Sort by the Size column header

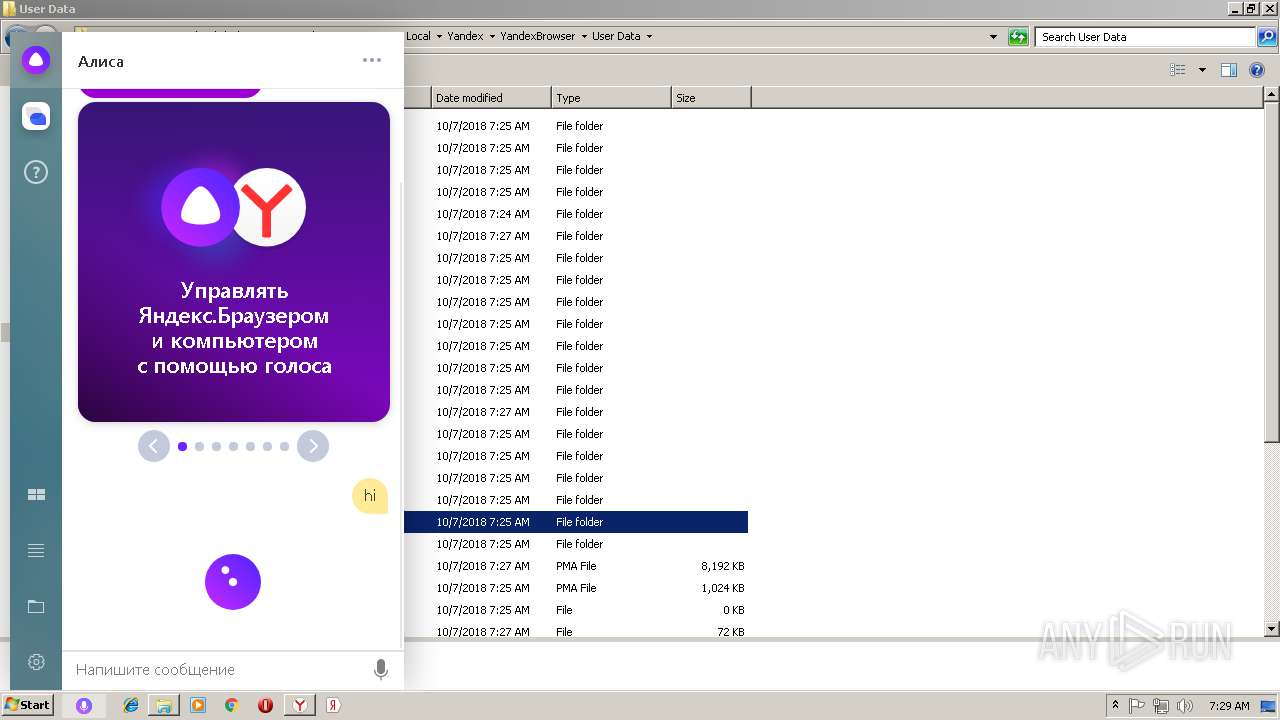[x=711, y=98]
